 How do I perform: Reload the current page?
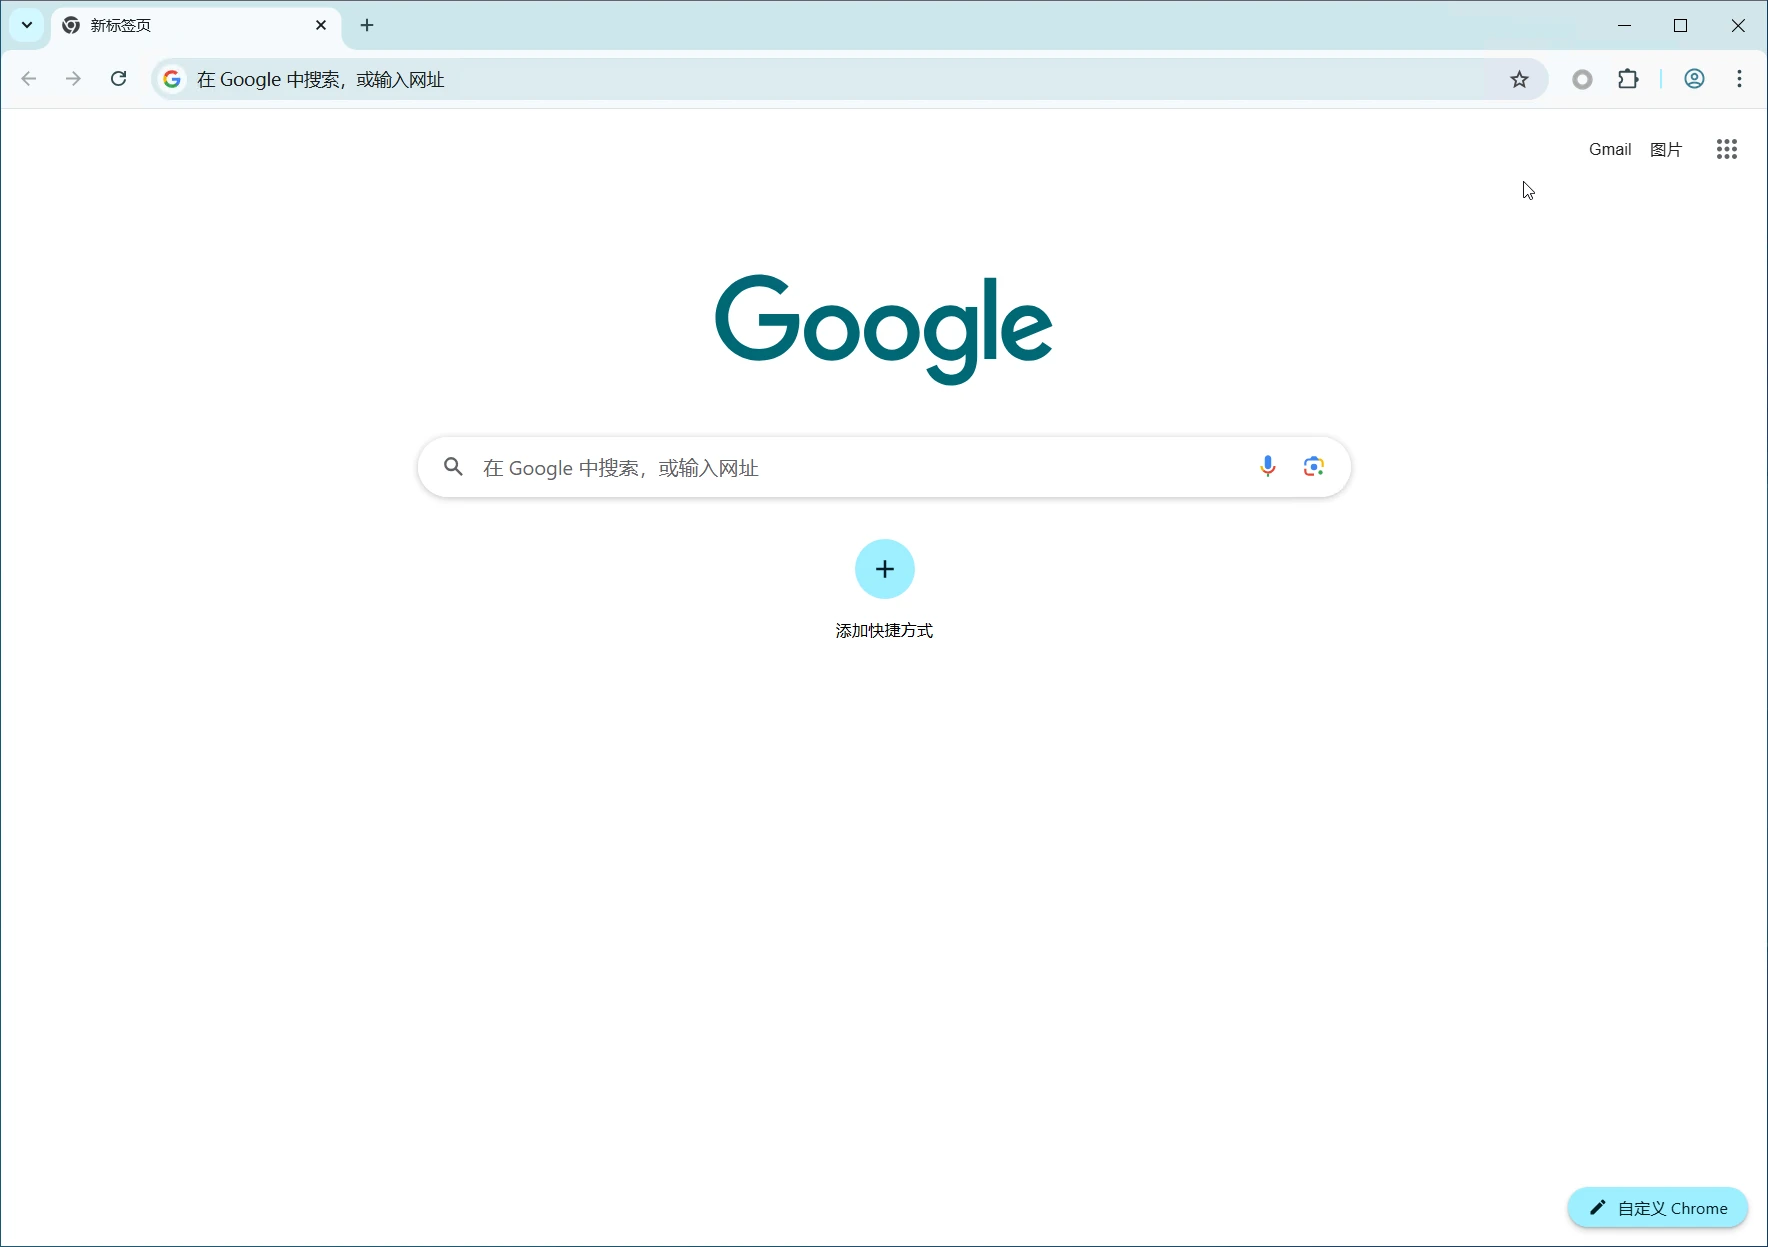pyautogui.click(x=118, y=79)
